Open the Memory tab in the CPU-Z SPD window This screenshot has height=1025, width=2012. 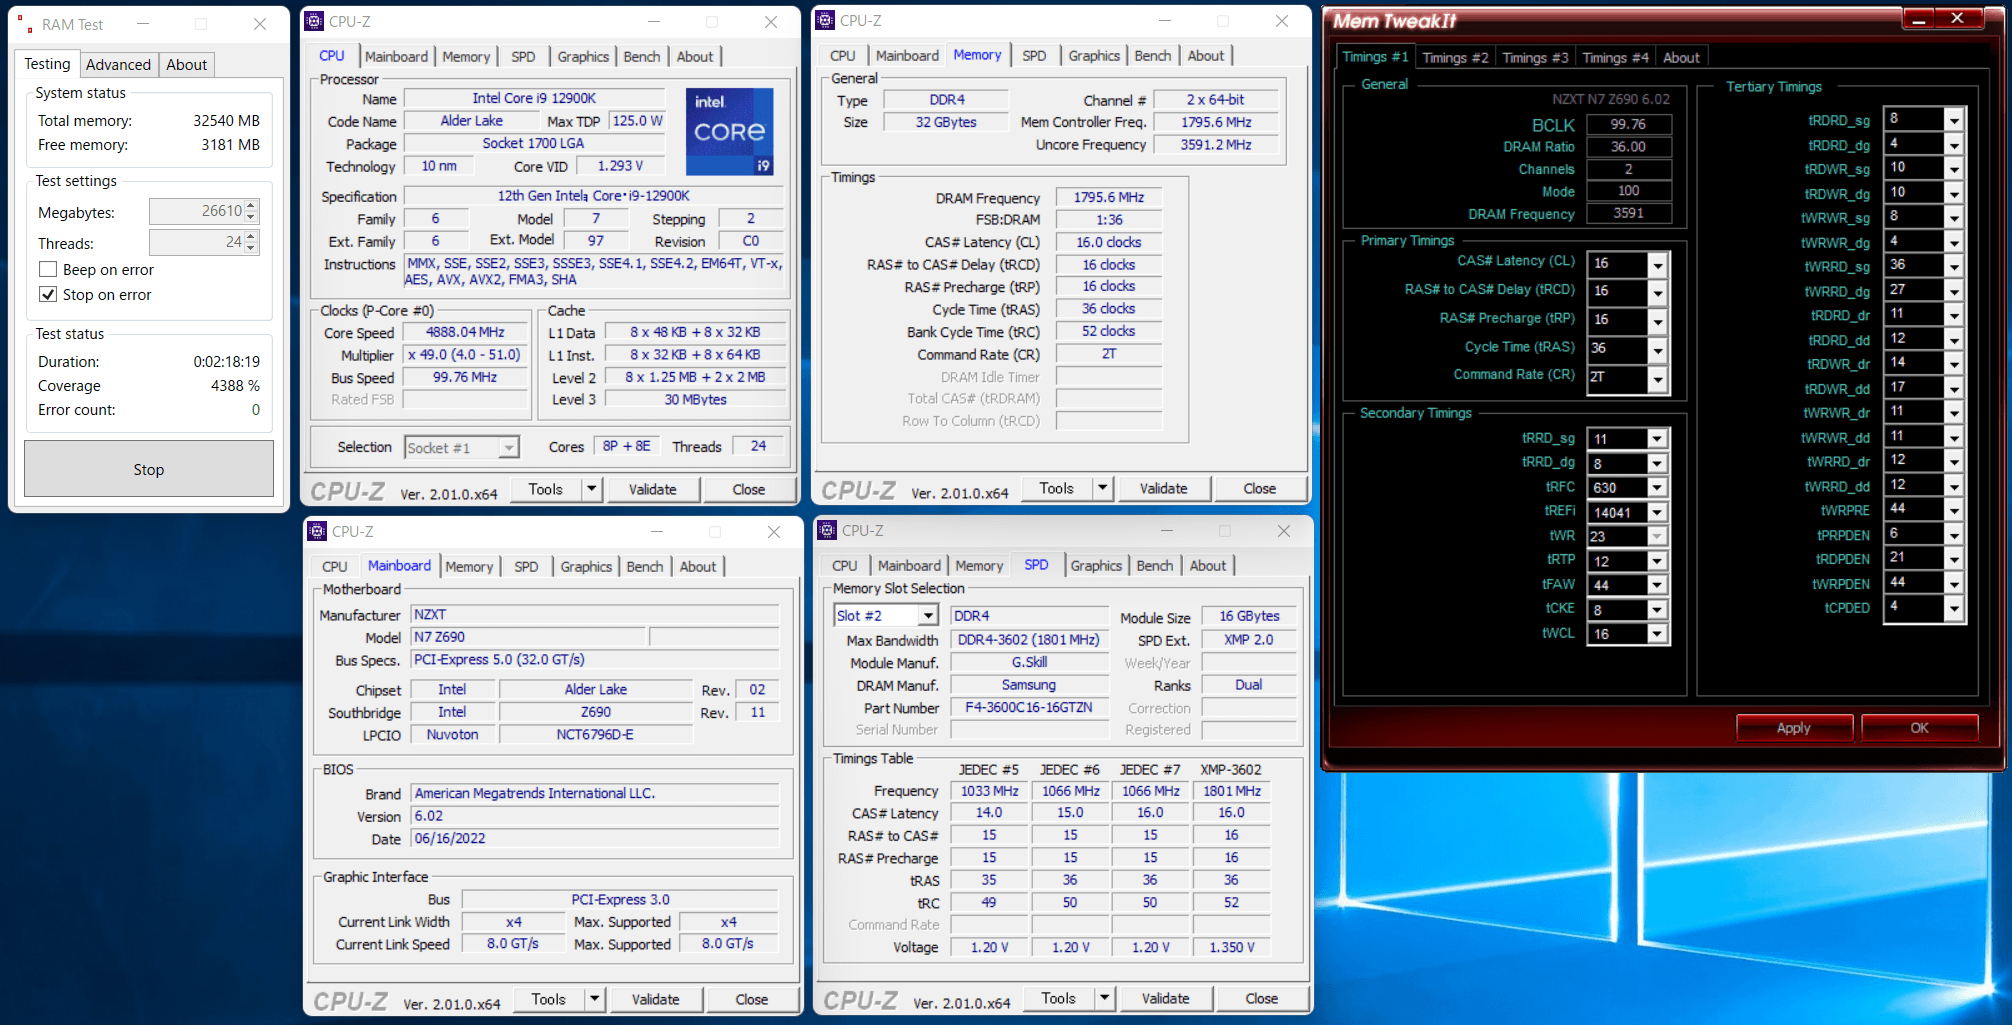tap(979, 565)
